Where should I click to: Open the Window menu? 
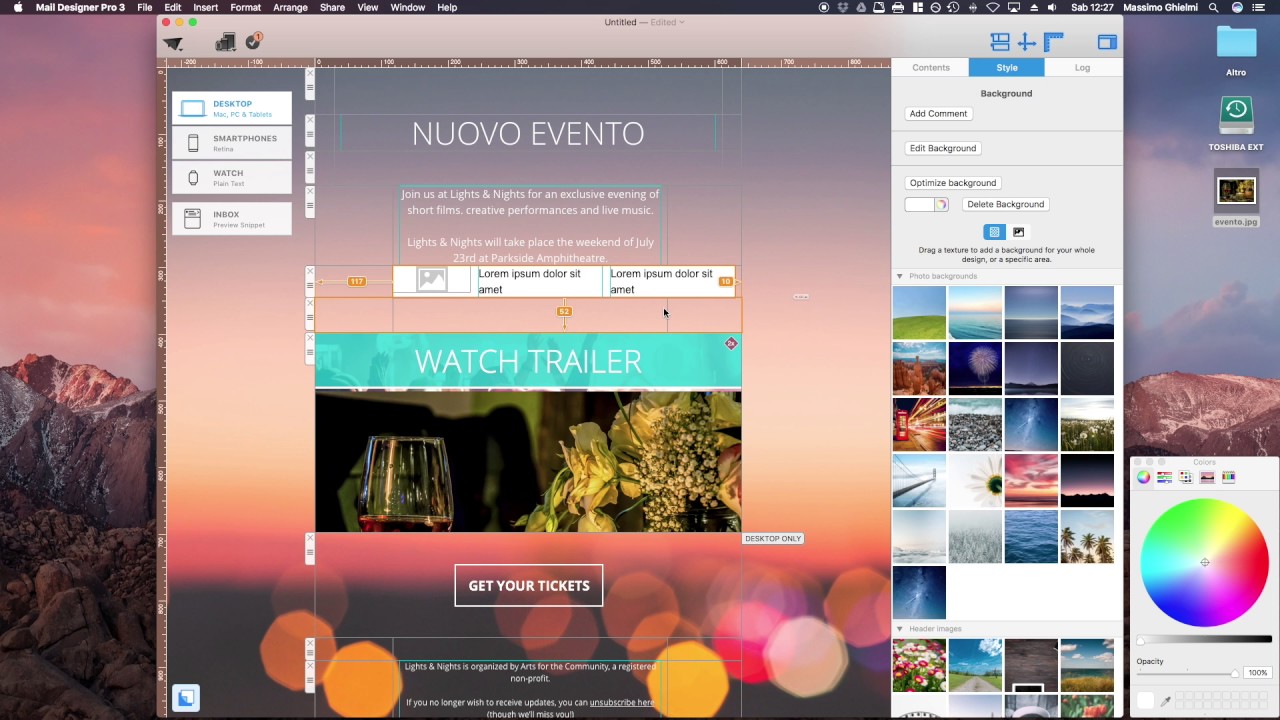[407, 7]
